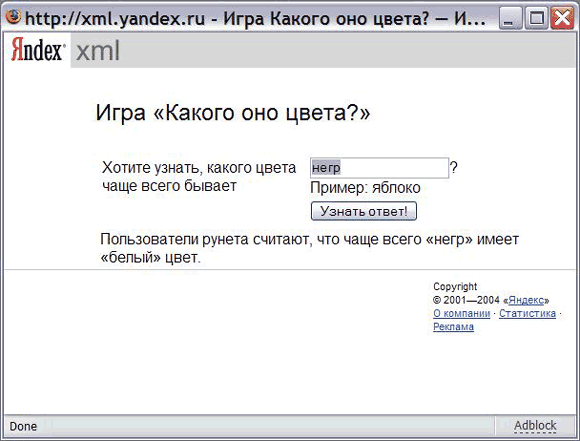The image size is (580, 441).
Task: Click the window title bar text
Action: pos(255,18)
